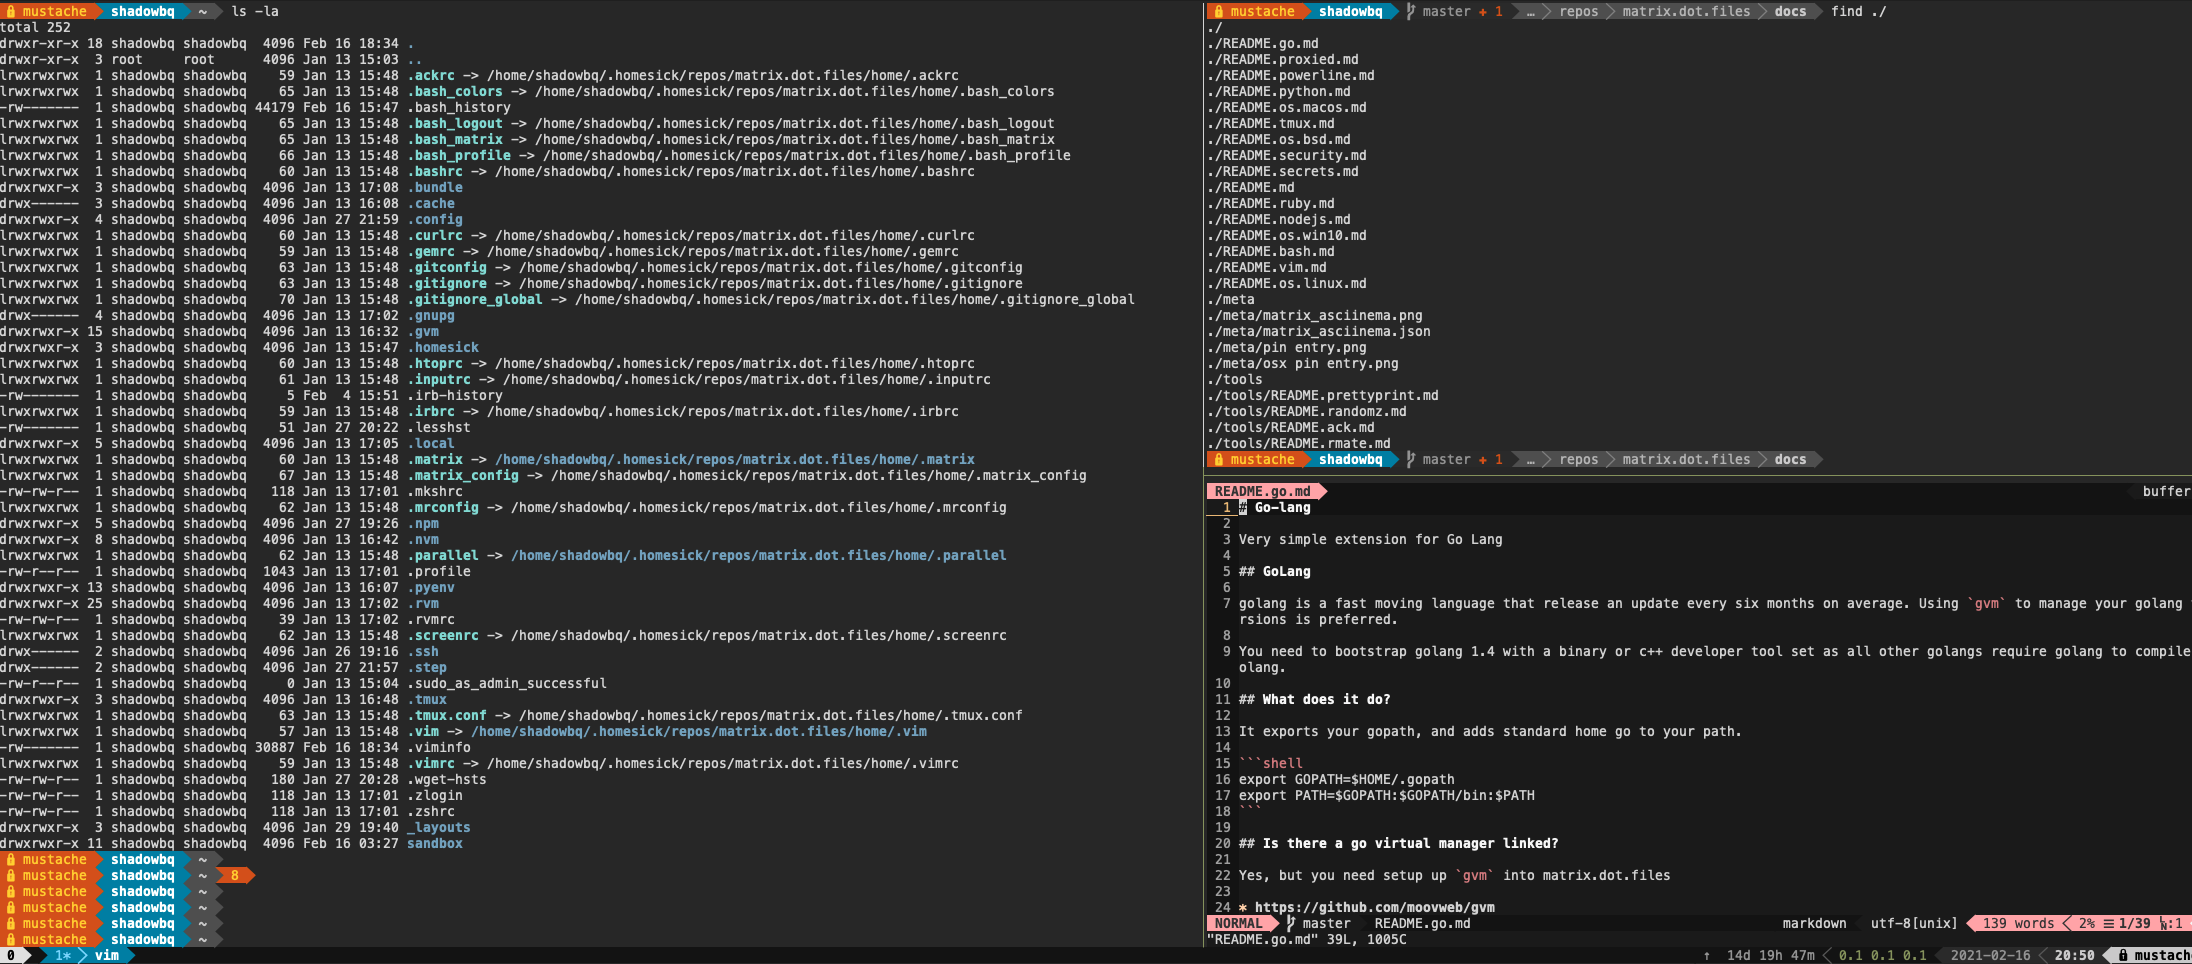
Task: Click the lock icon beside 'ls -la' prompt
Action: pos(11,12)
